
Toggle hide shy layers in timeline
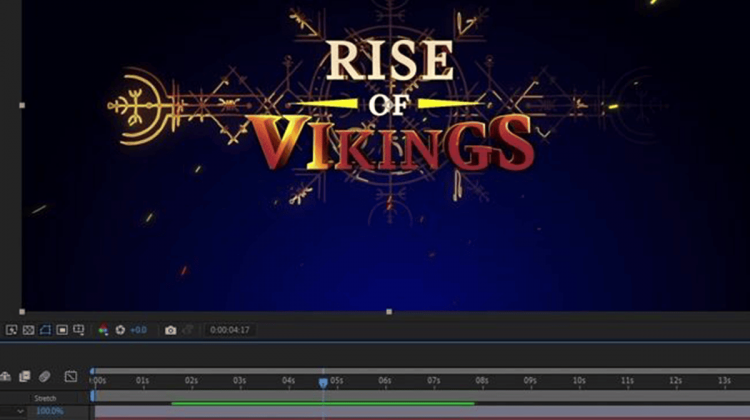[x=6, y=376]
